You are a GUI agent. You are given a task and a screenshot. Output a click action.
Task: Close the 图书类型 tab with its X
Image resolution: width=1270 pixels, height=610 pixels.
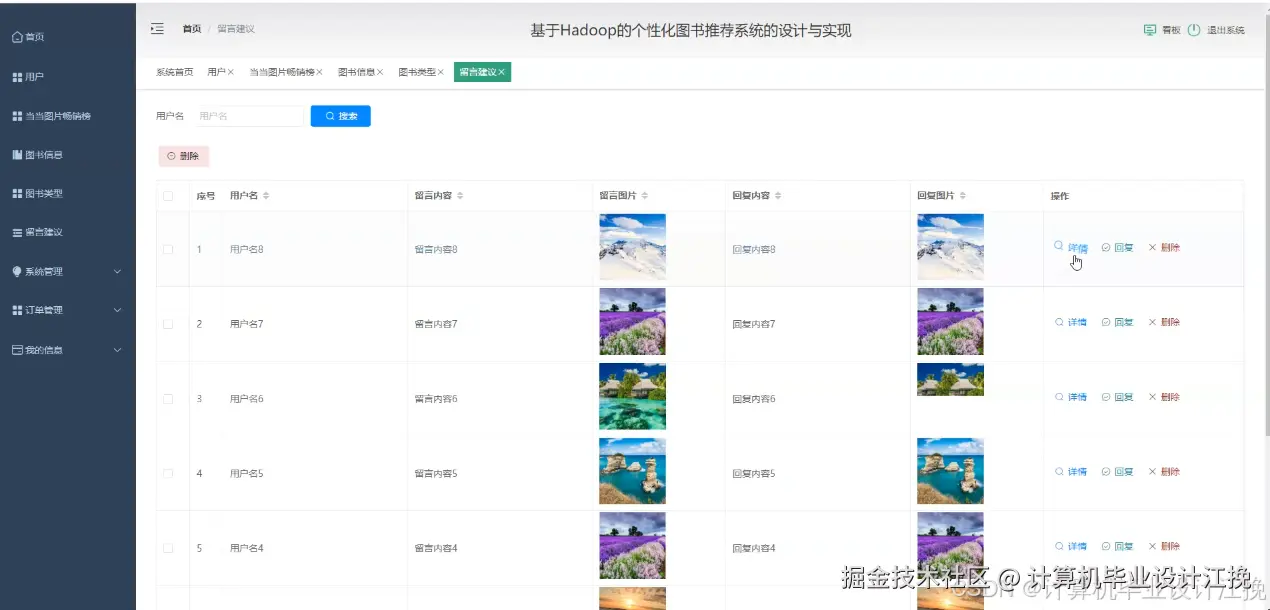click(x=440, y=72)
